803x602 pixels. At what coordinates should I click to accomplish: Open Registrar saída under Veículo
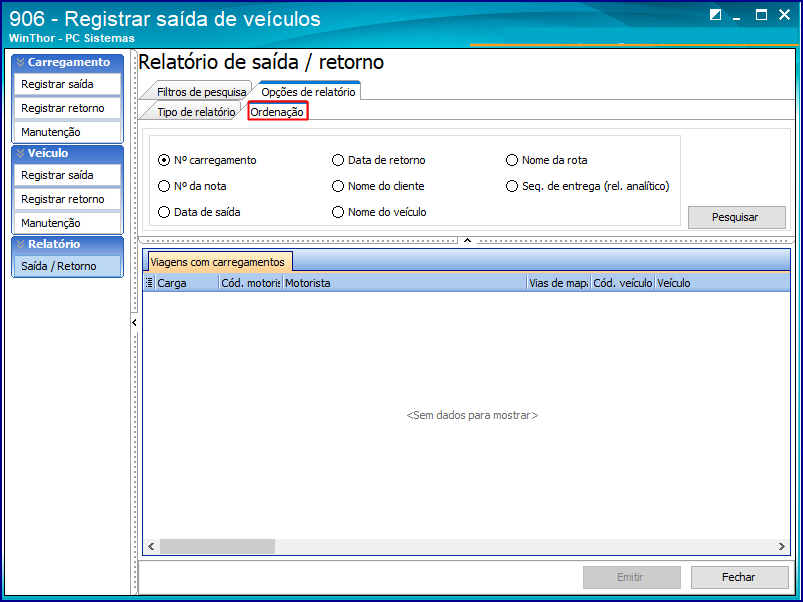pos(67,176)
